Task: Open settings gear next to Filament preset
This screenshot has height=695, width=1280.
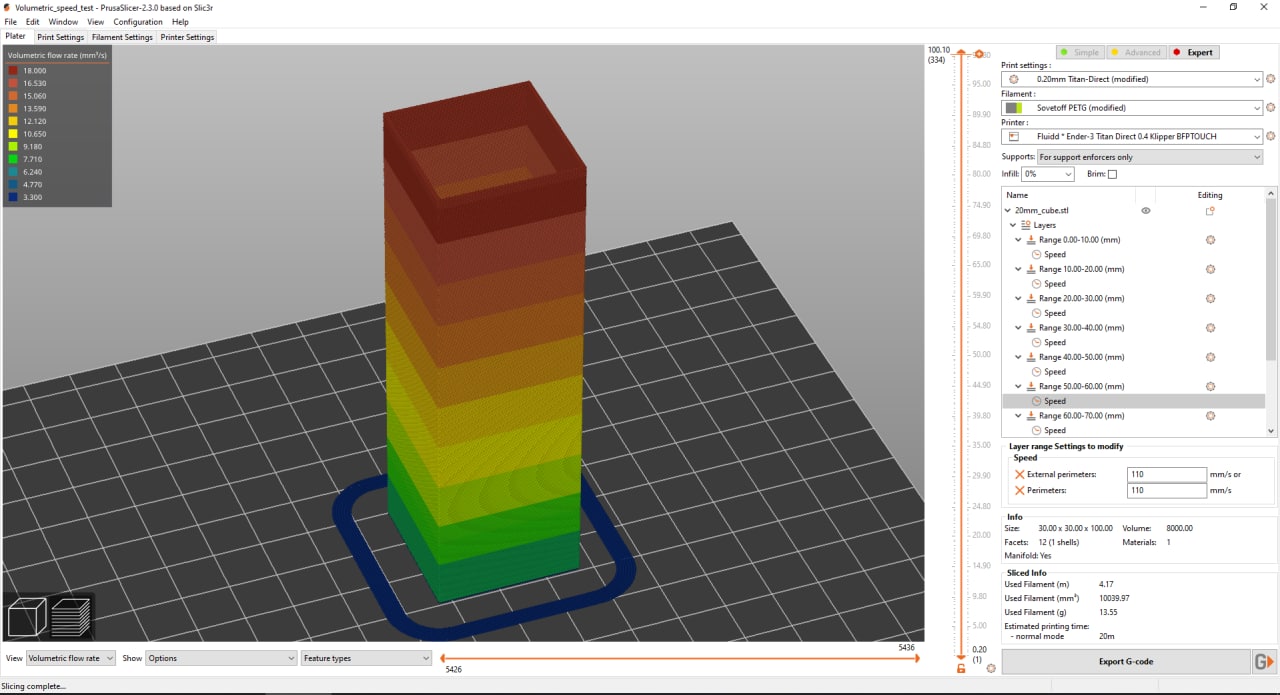Action: coord(1271,107)
